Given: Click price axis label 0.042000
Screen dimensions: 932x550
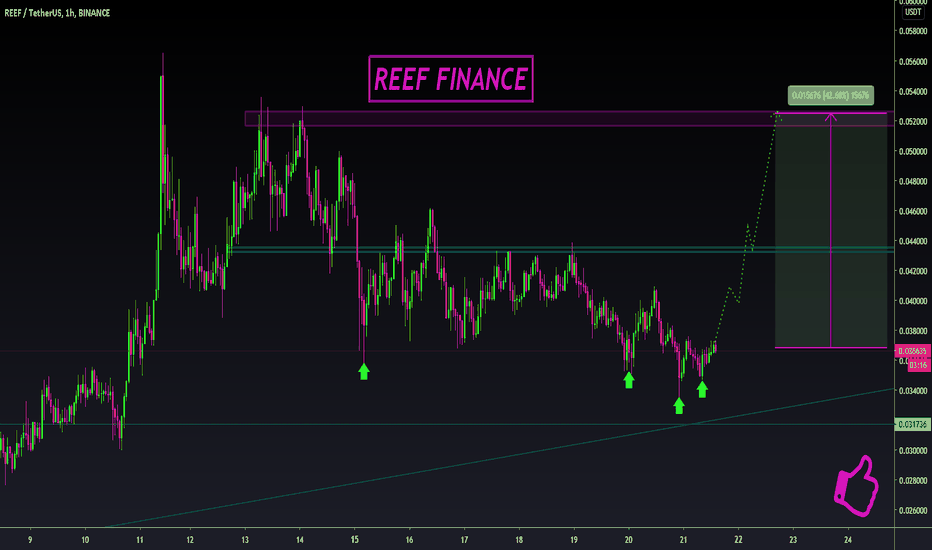Looking at the screenshot, I should point(913,271).
